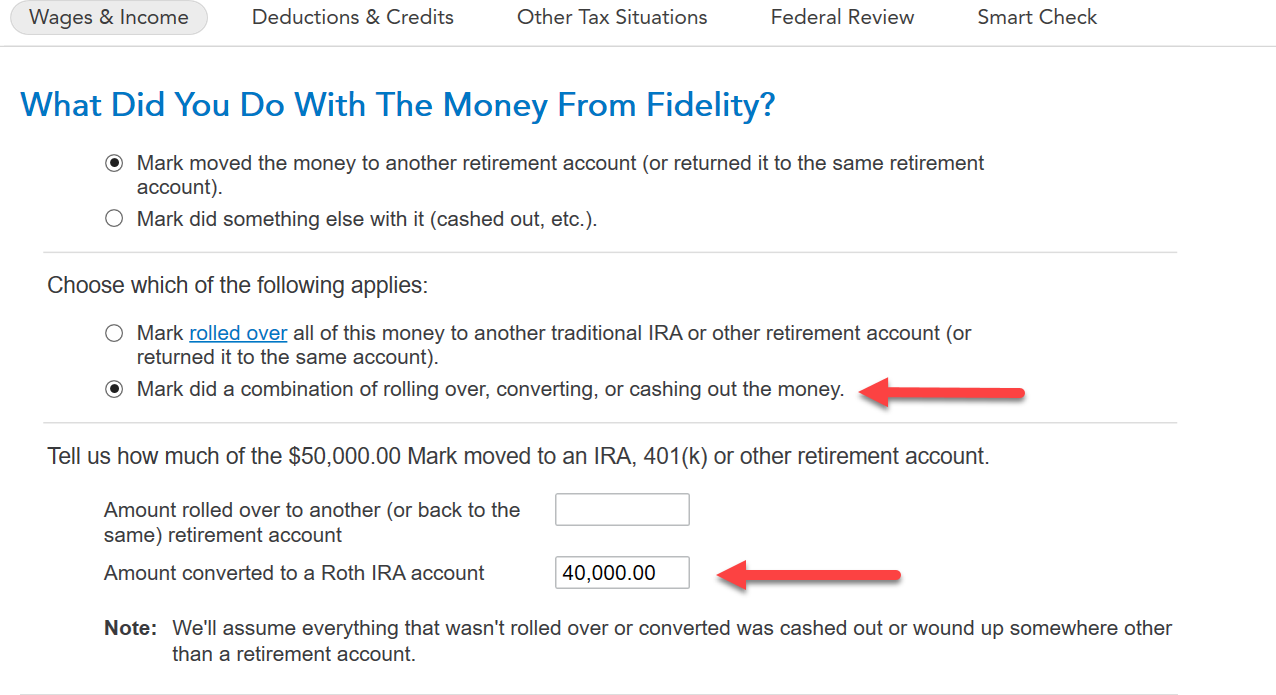Viewport: 1276px width, 695px height.
Task: Open the Federal Review tab
Action: (842, 17)
